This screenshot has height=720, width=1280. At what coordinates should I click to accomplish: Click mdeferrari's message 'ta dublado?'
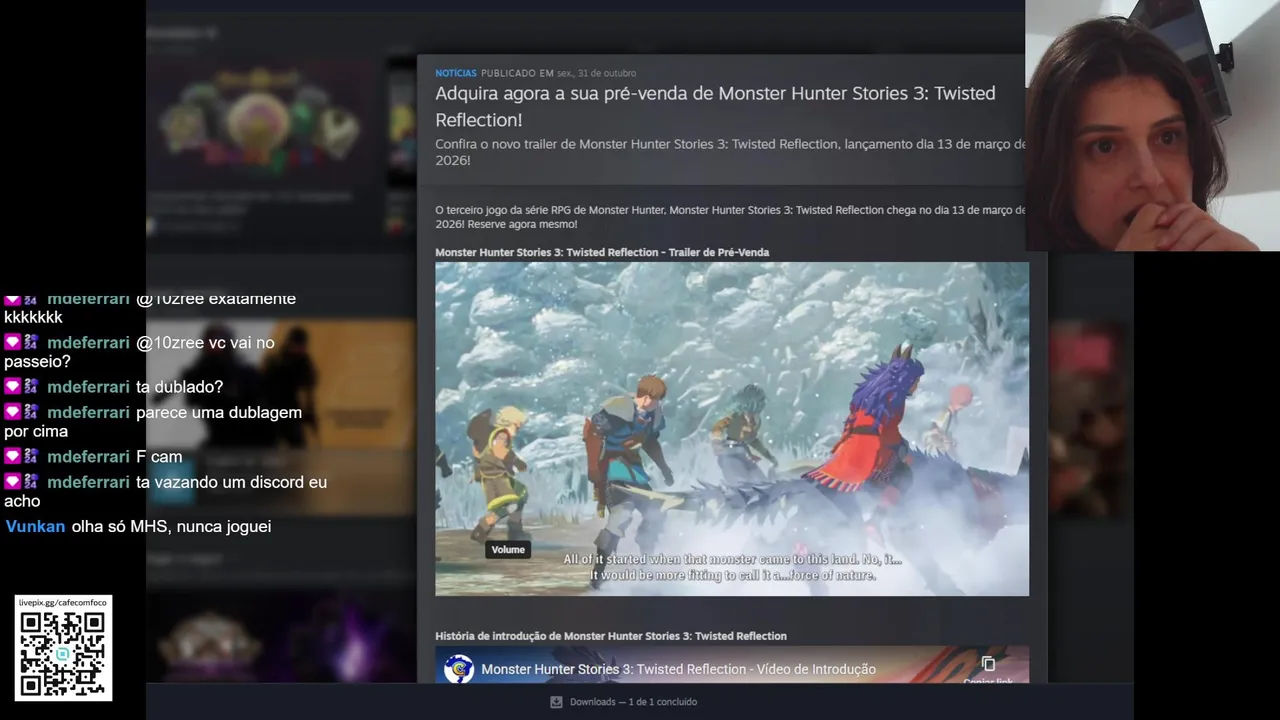click(x=179, y=387)
